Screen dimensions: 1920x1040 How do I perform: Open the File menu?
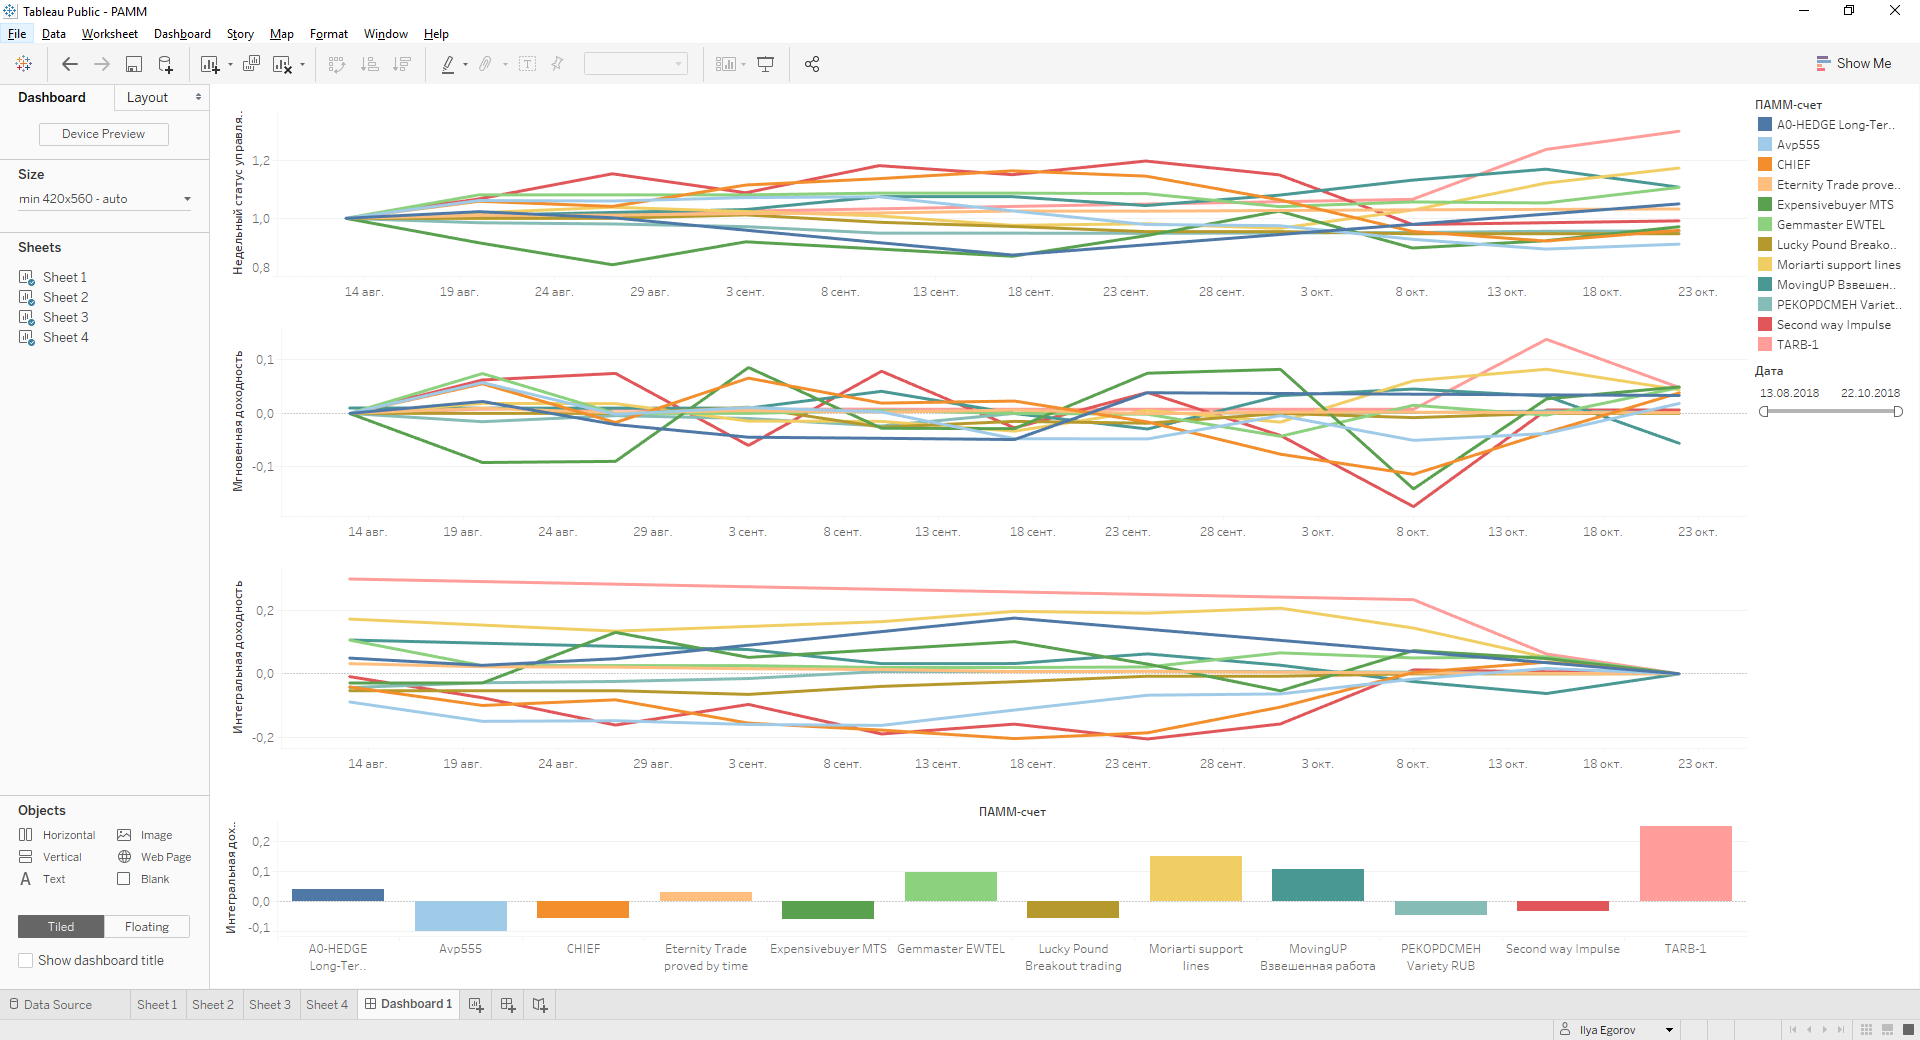(17, 34)
